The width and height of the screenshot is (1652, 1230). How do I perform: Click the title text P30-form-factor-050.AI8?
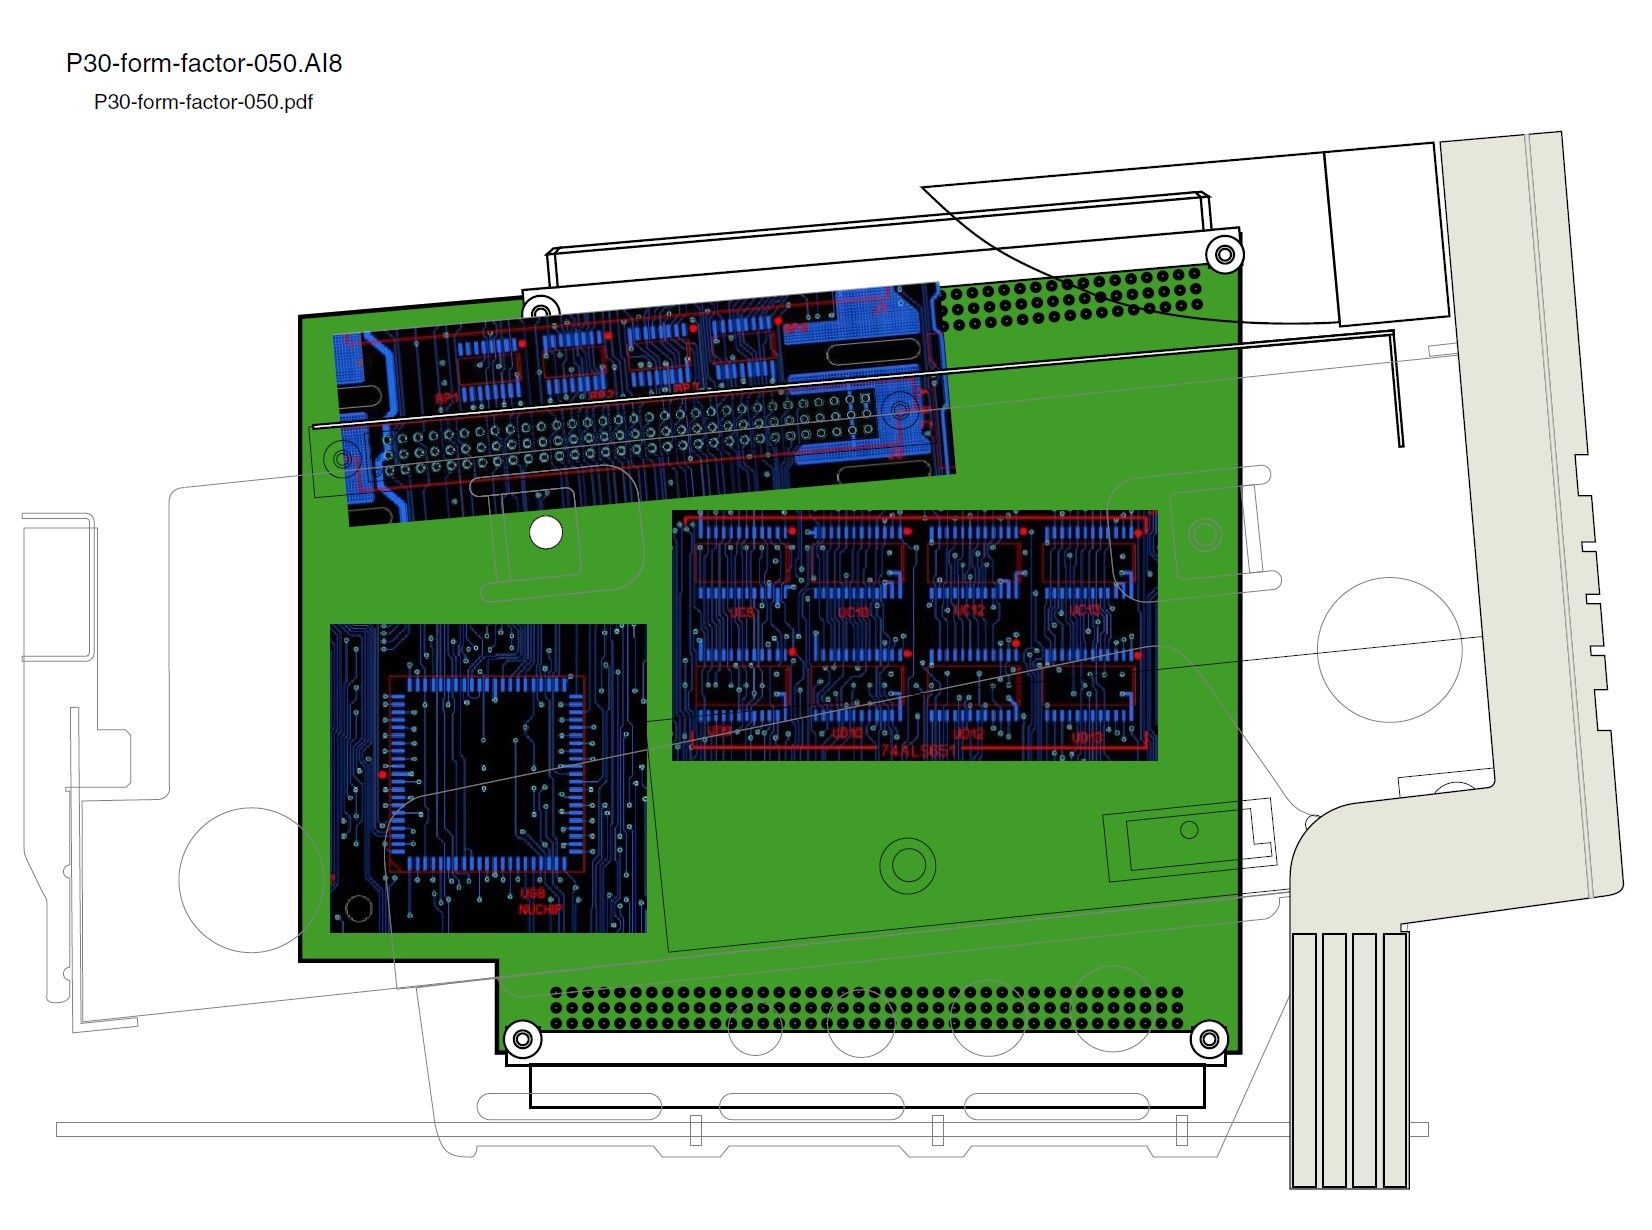click(x=204, y=64)
